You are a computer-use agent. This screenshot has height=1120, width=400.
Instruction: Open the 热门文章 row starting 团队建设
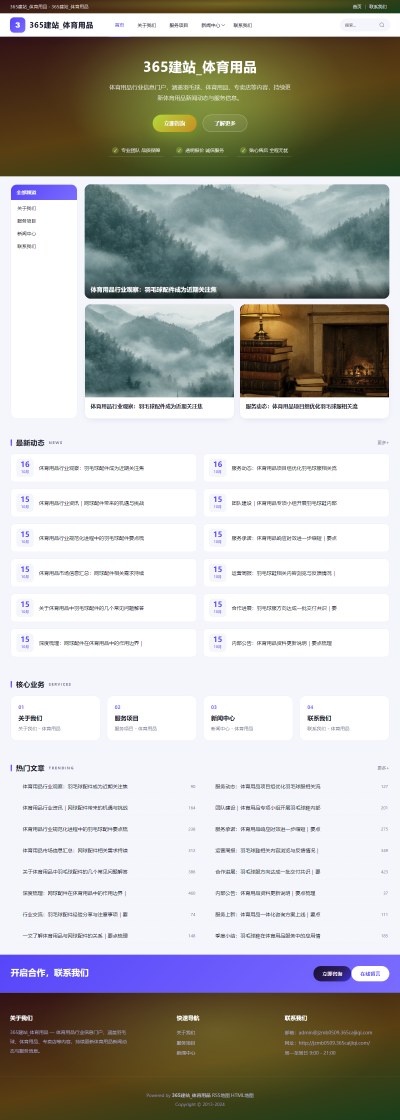click(x=296, y=808)
